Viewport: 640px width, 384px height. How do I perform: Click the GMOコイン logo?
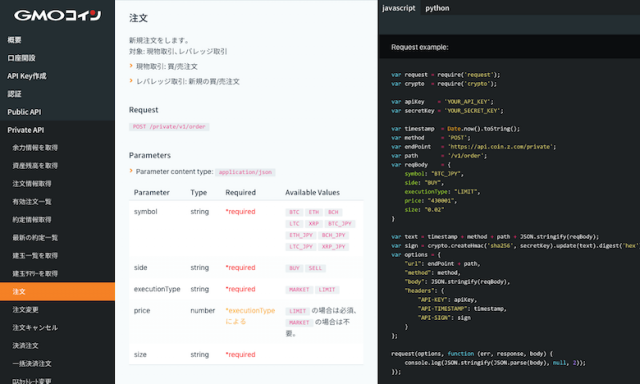click(x=58, y=16)
